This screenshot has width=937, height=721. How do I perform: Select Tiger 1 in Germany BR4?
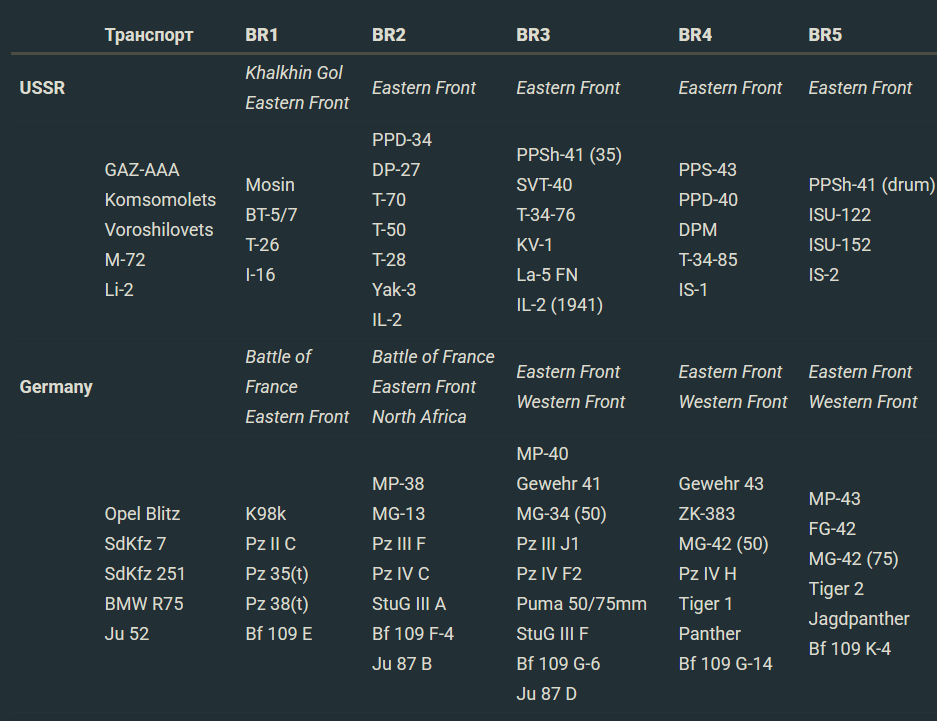(705, 604)
